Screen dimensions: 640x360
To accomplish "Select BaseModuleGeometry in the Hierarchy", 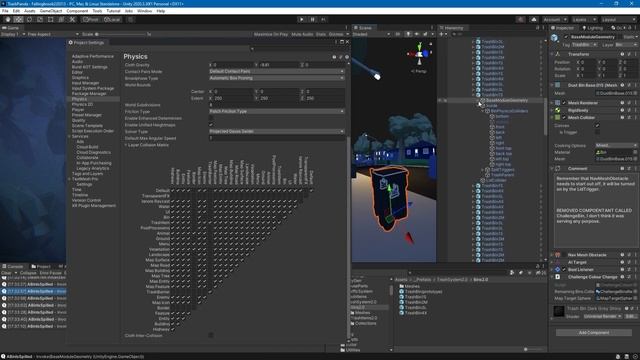I will (x=507, y=100).
